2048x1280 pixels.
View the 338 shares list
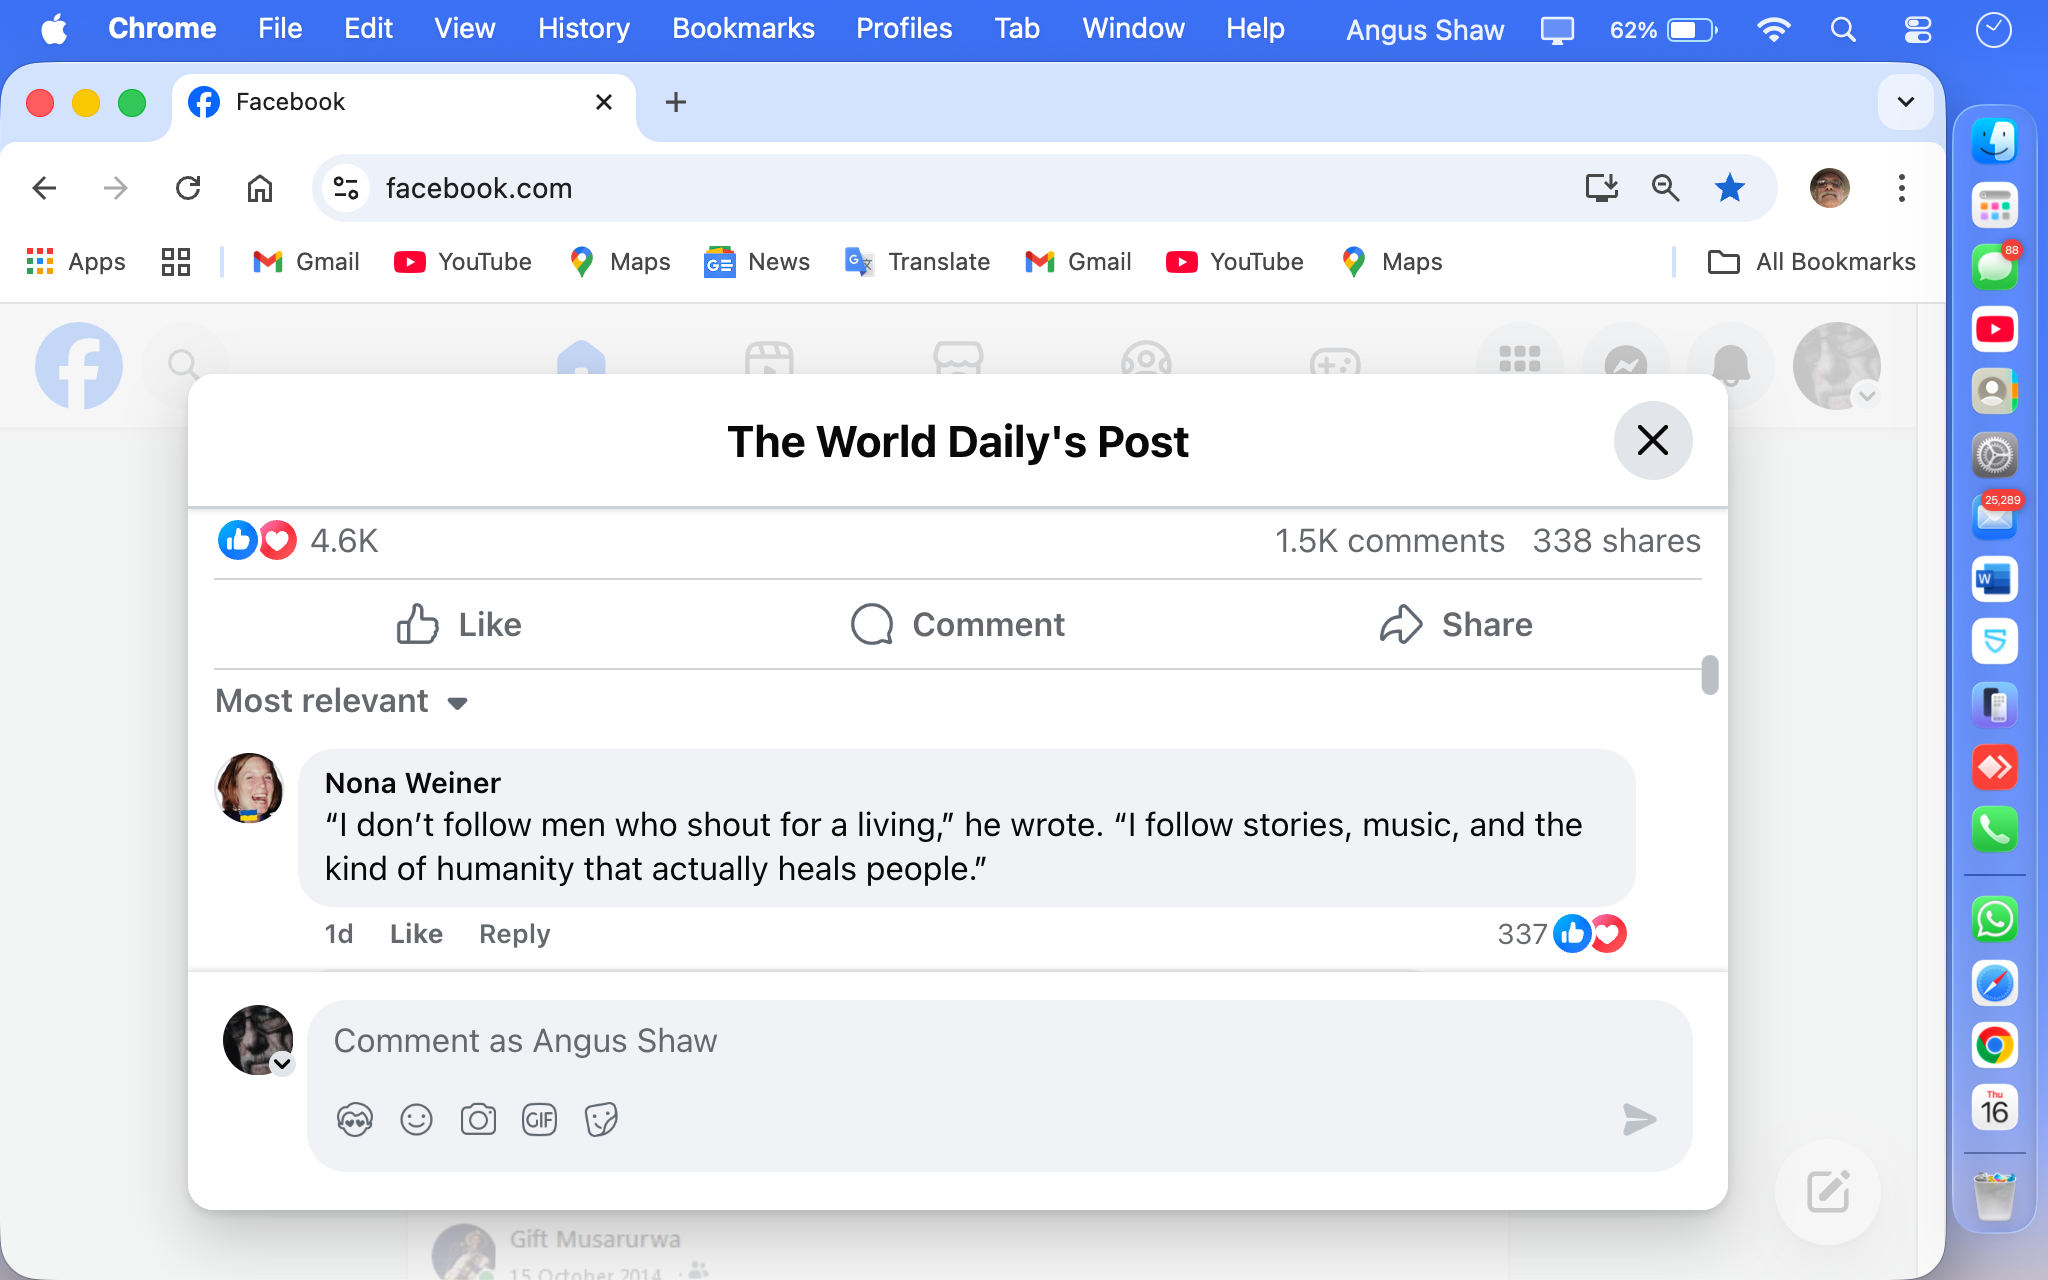[1616, 541]
